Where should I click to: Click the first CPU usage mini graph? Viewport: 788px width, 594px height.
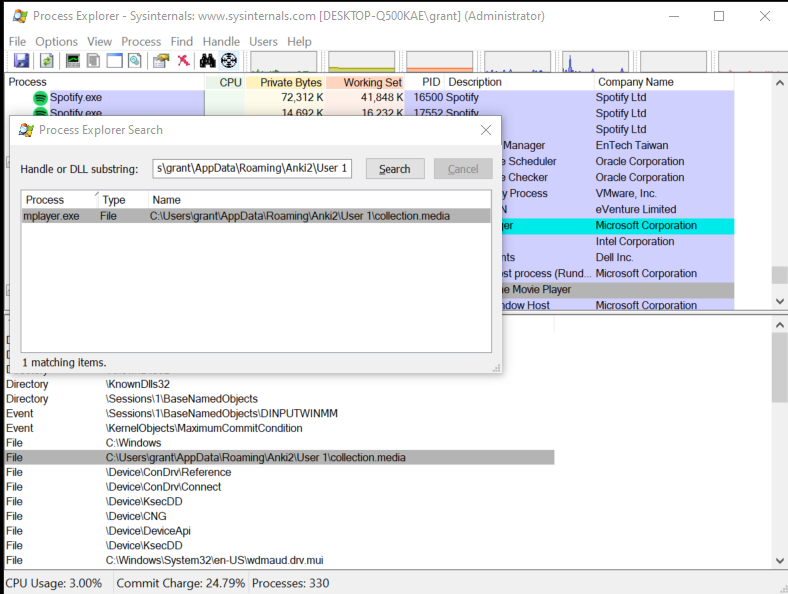click(283, 61)
